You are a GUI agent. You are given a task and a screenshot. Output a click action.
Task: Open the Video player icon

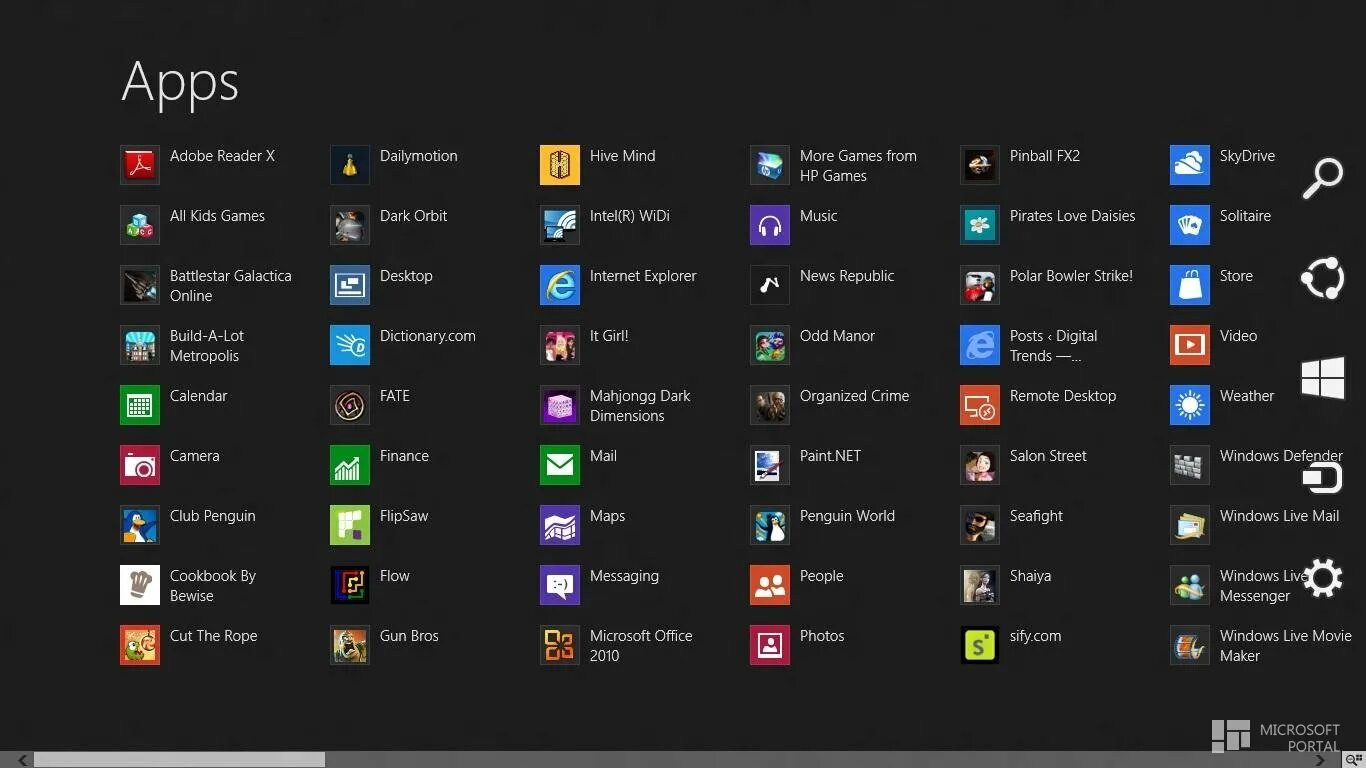1190,345
